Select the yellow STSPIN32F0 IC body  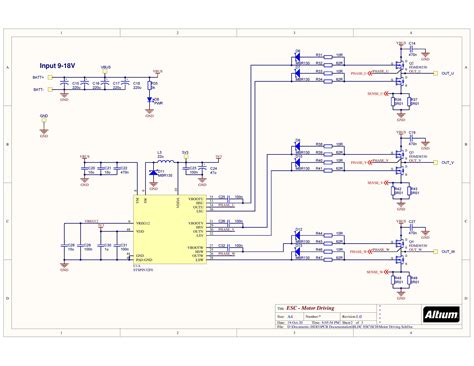(x=170, y=229)
